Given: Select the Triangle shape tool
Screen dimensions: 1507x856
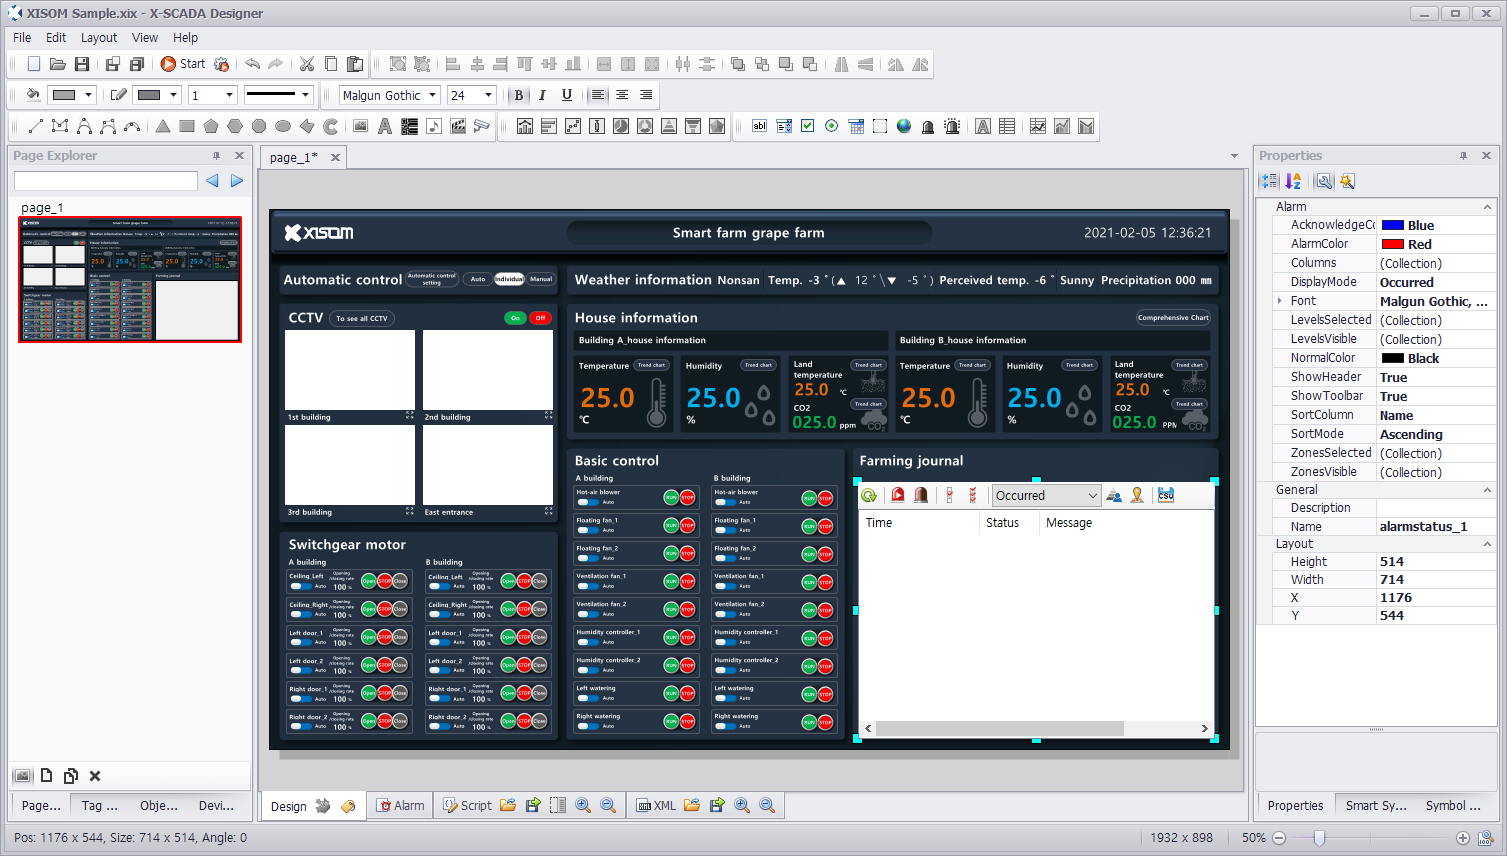Looking at the screenshot, I should click(163, 126).
